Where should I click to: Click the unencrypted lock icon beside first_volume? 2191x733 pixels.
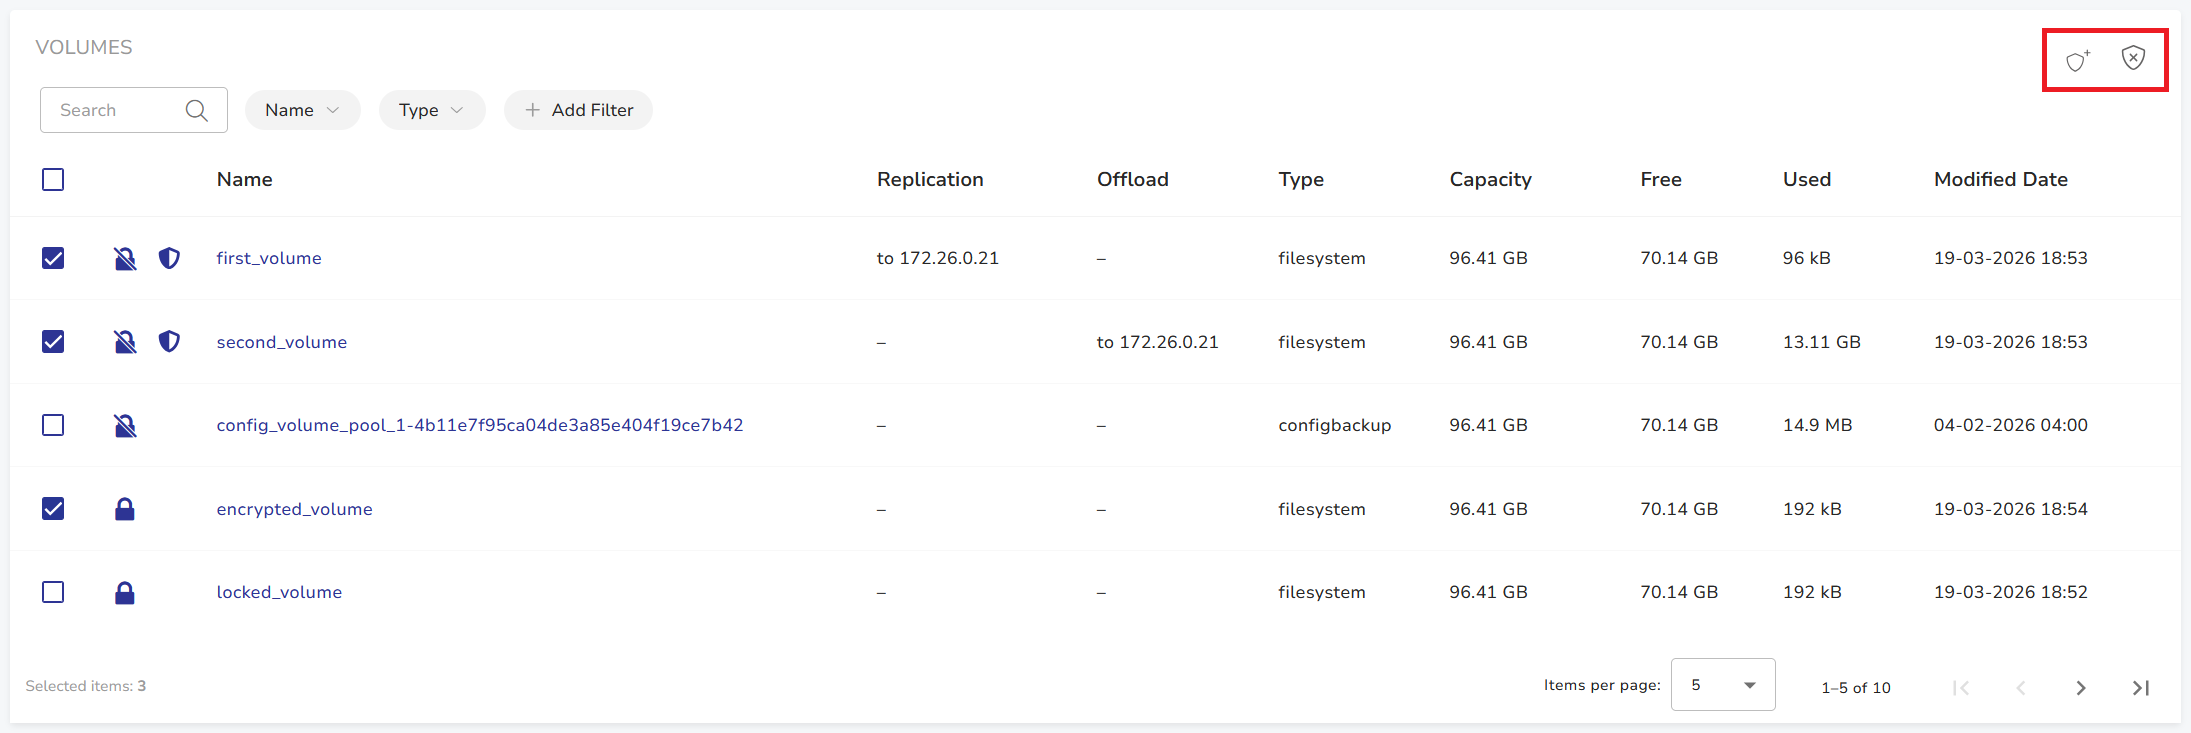coord(125,259)
